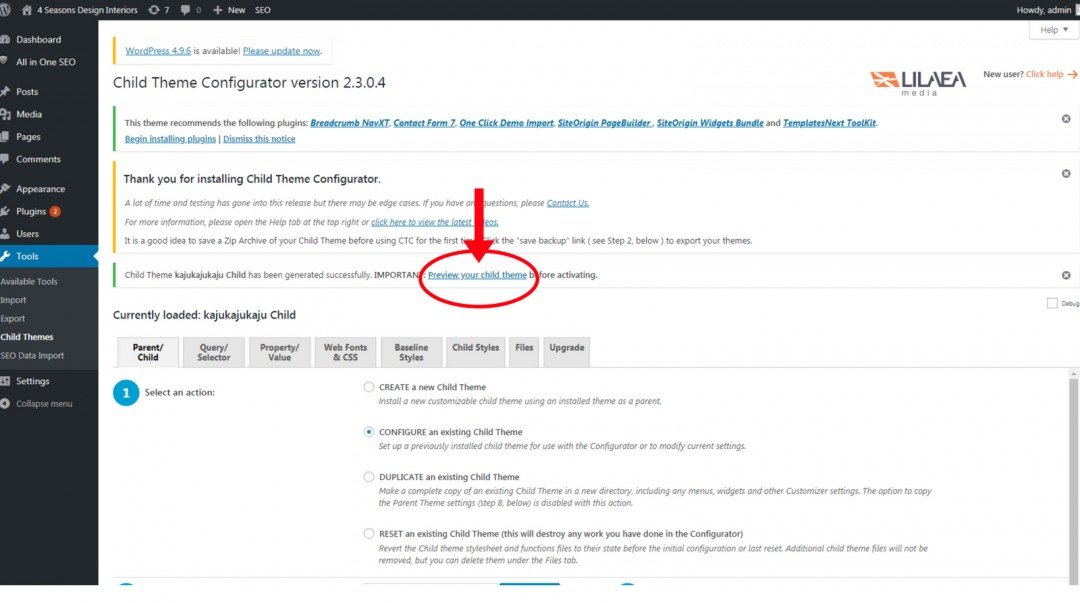Open Child Themes submenu item

[x=27, y=337]
